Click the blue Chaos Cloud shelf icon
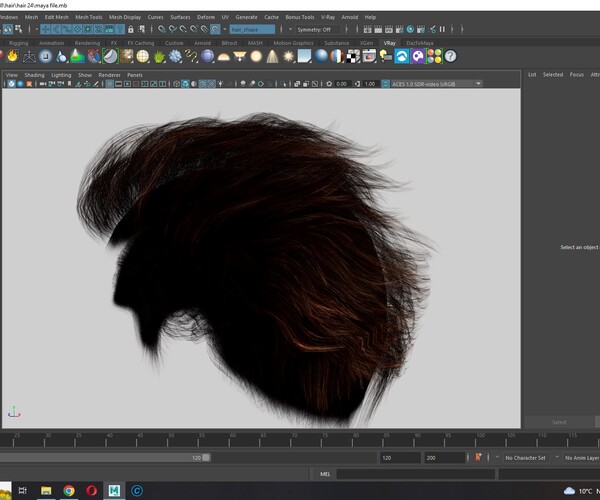The image size is (600, 500). 402,57
